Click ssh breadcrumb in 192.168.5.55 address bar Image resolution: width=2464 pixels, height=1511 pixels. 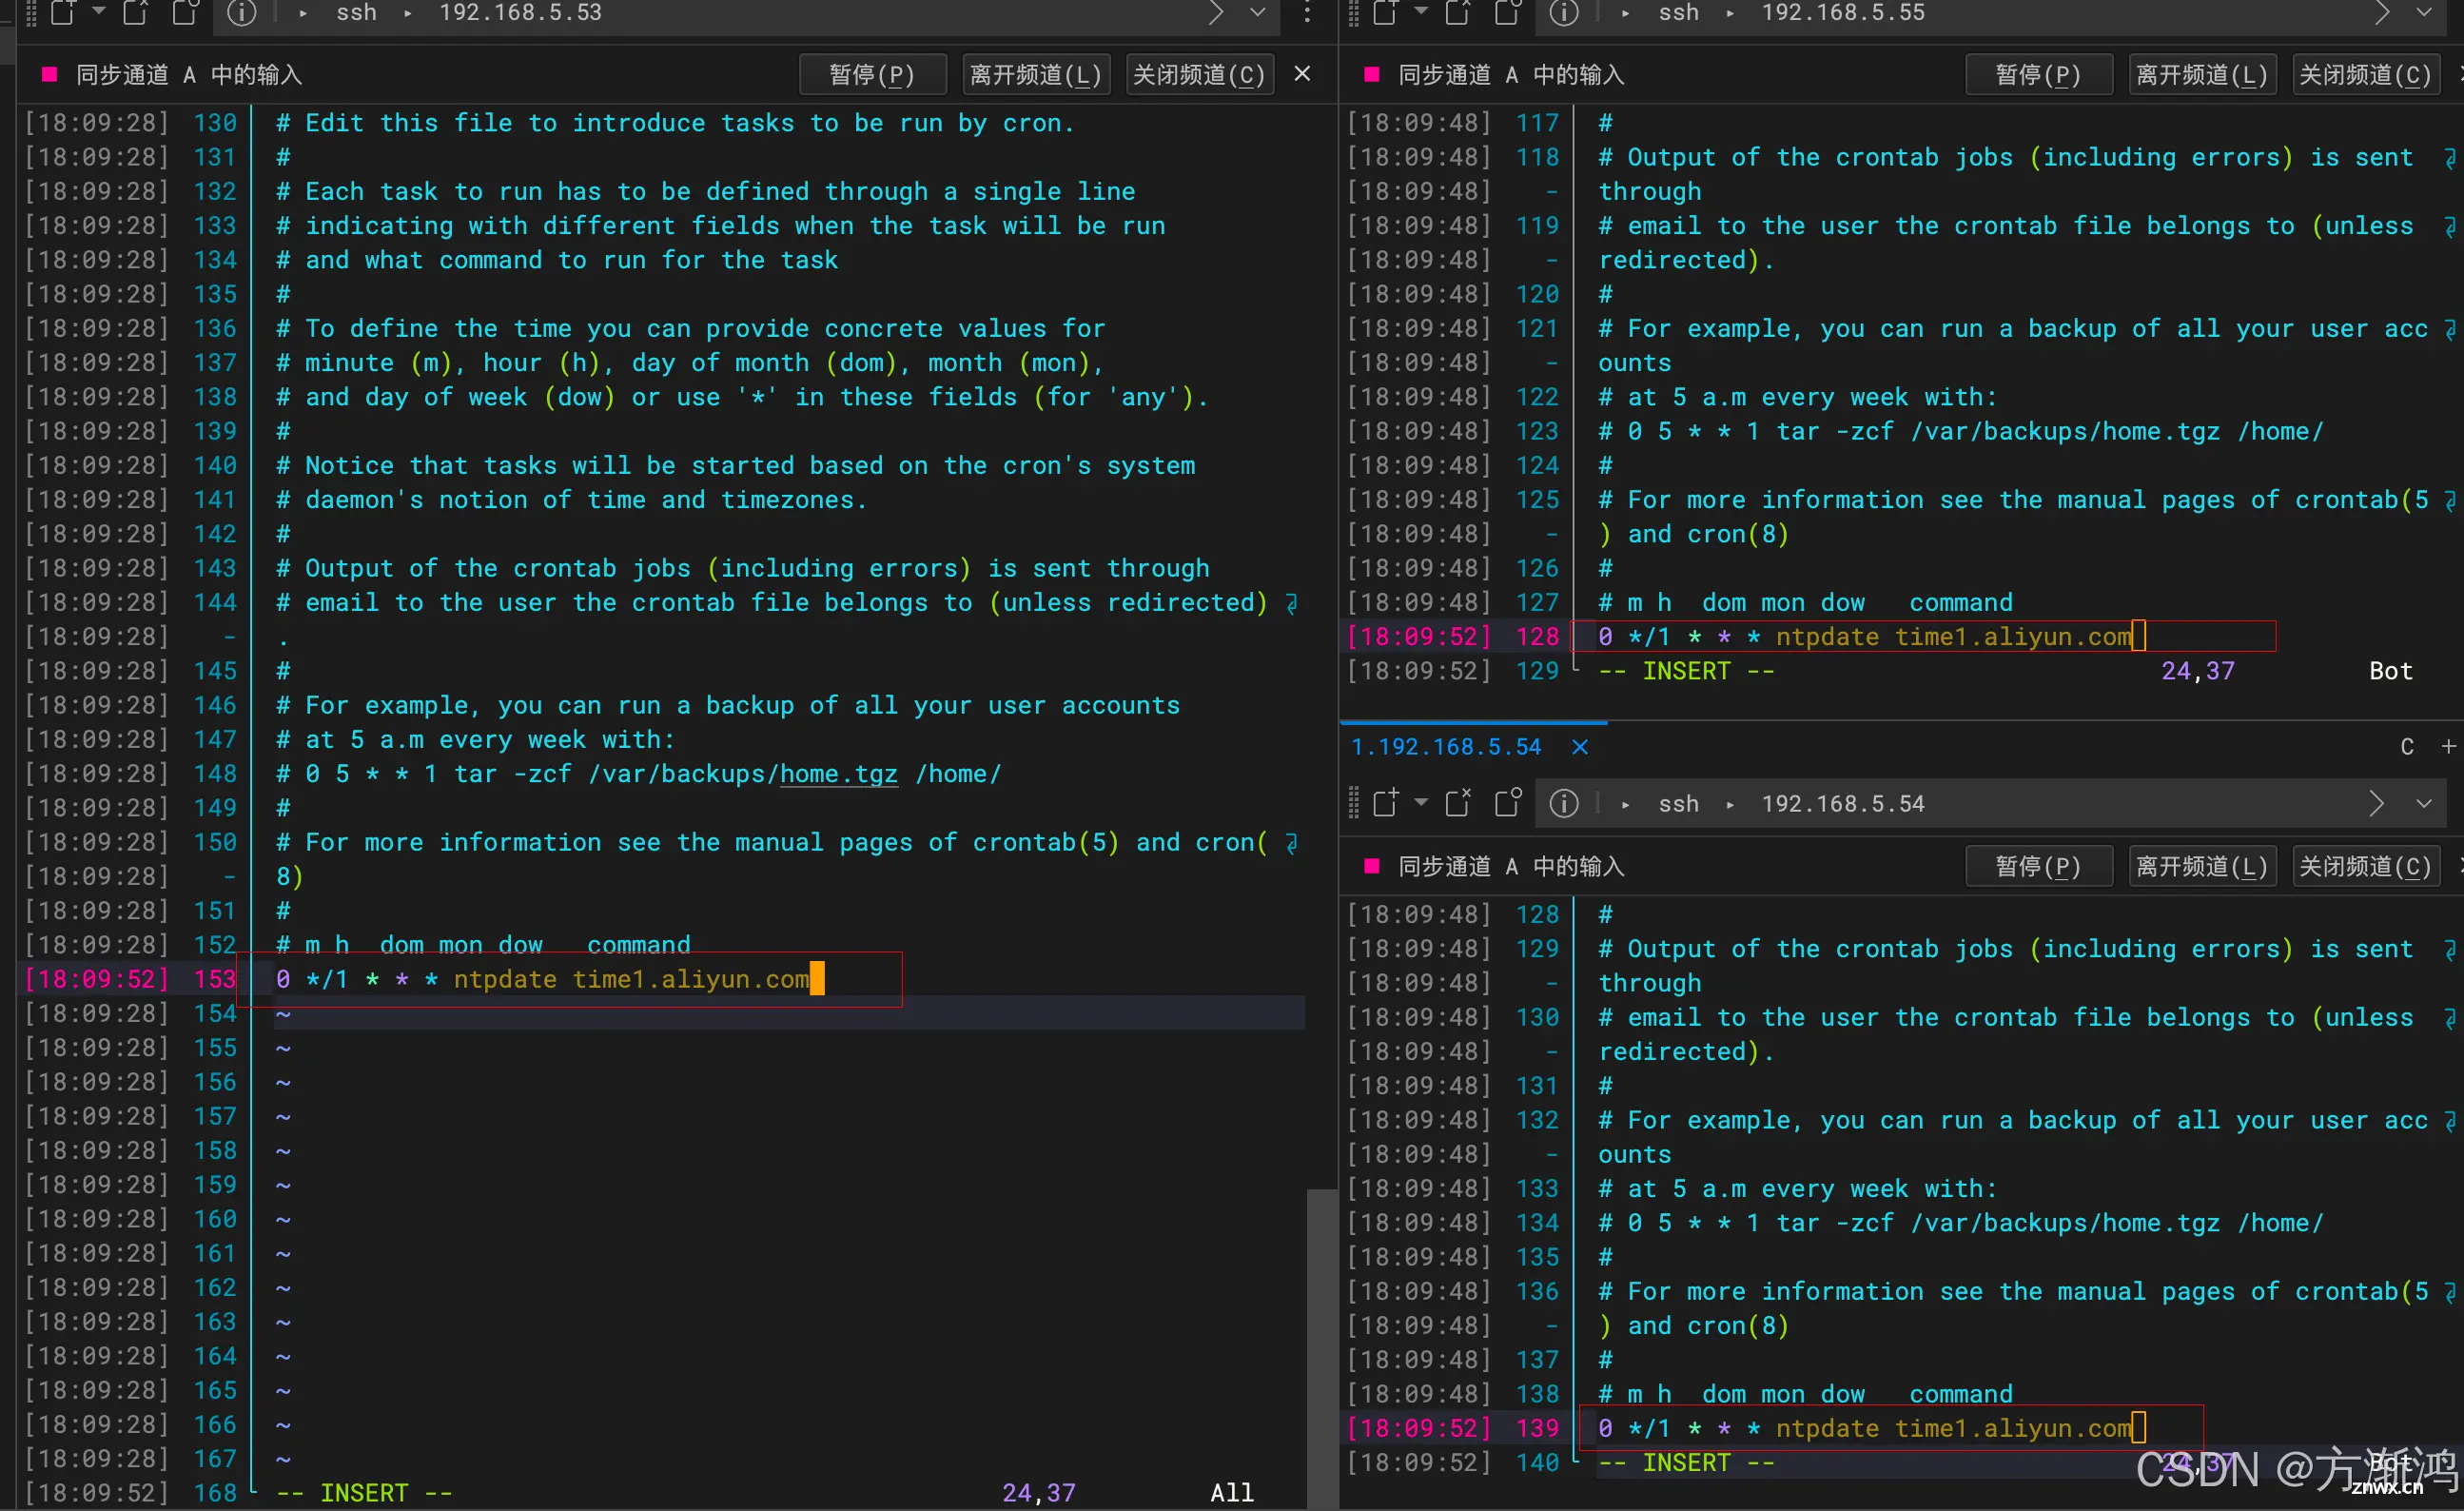1679,13
